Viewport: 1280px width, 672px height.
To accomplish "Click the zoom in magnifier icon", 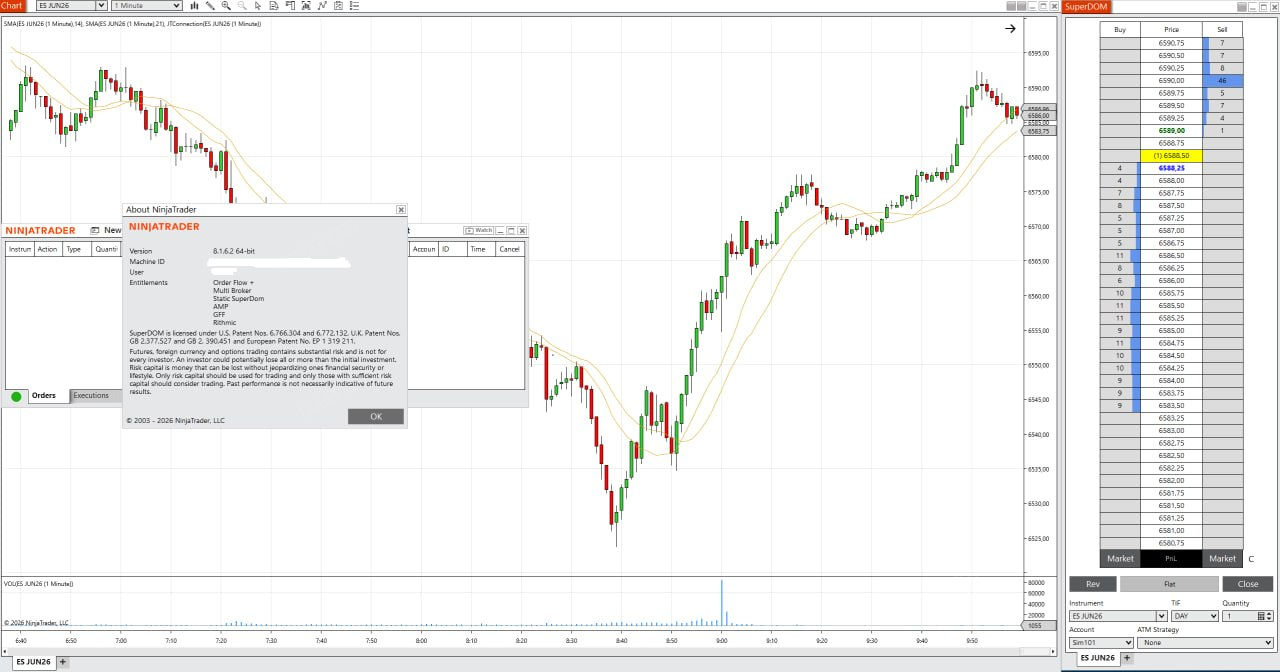I will tap(226, 5).
